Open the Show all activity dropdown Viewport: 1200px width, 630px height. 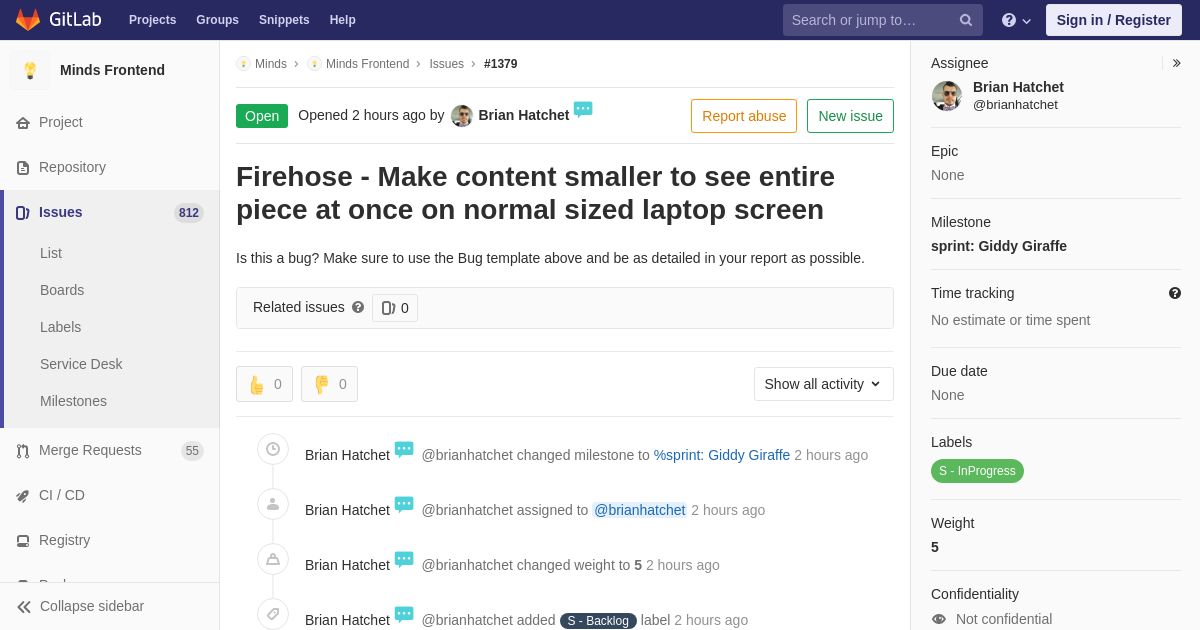click(x=824, y=384)
